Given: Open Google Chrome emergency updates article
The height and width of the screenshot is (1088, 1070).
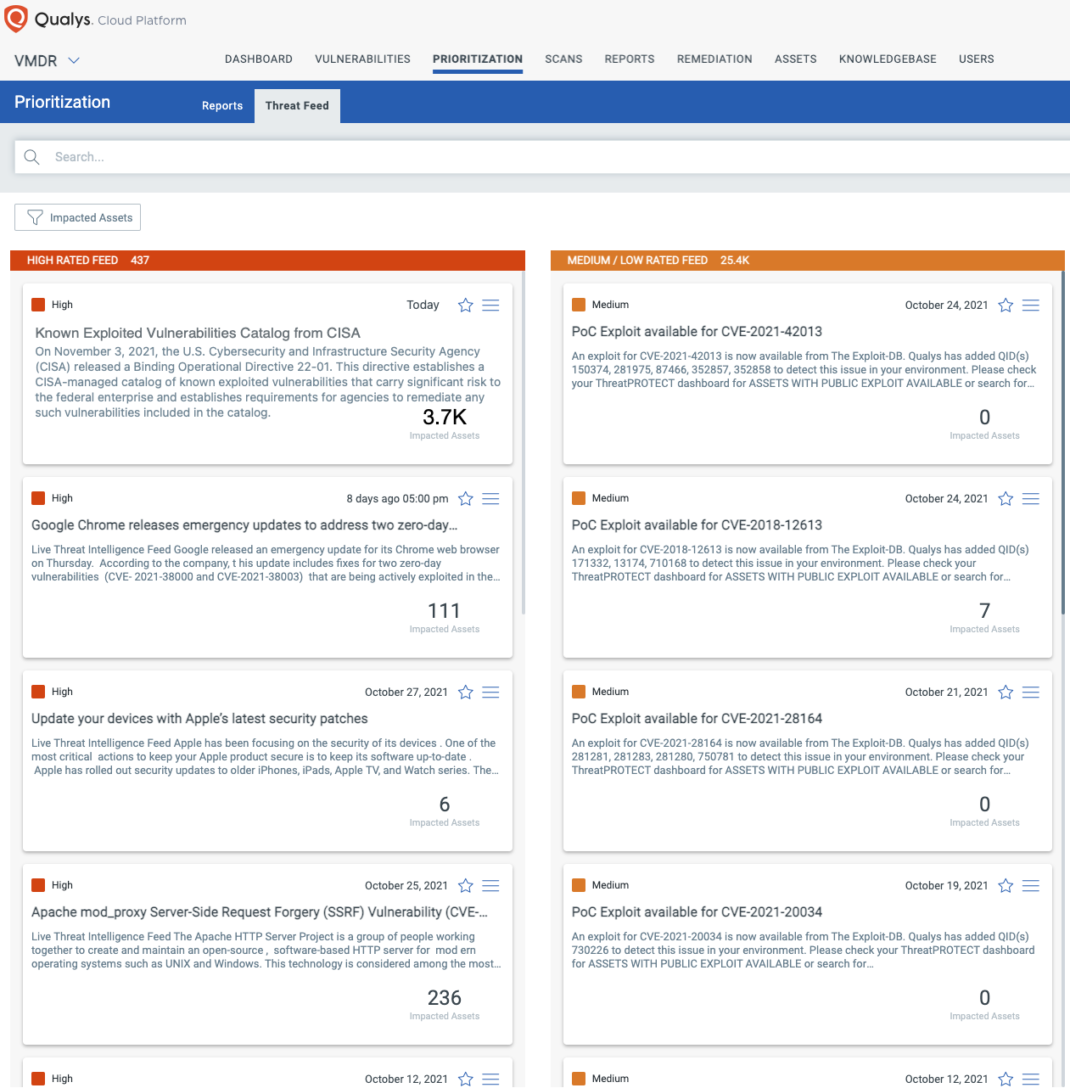Looking at the screenshot, I should [x=244, y=525].
